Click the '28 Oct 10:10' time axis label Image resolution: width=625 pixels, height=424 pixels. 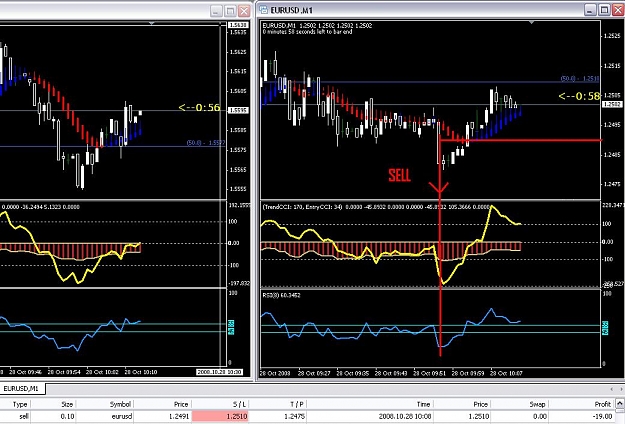(141, 372)
